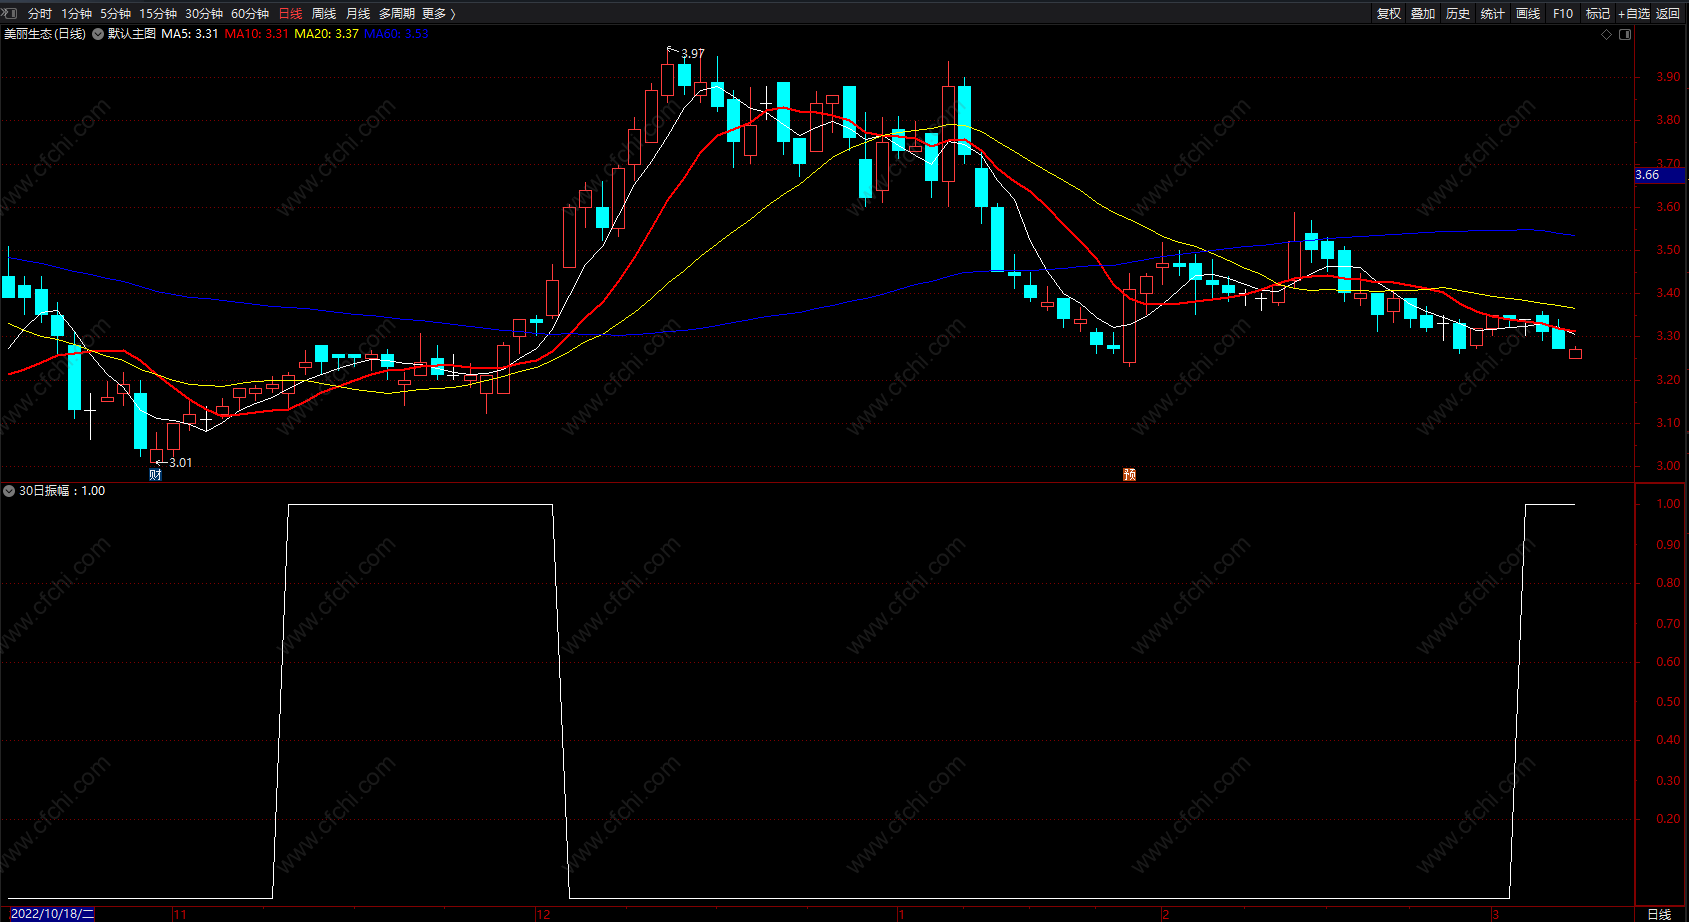This screenshot has width=1689, height=922.
Task: Toggle the side panel layout icon
Action: [x=1625, y=34]
